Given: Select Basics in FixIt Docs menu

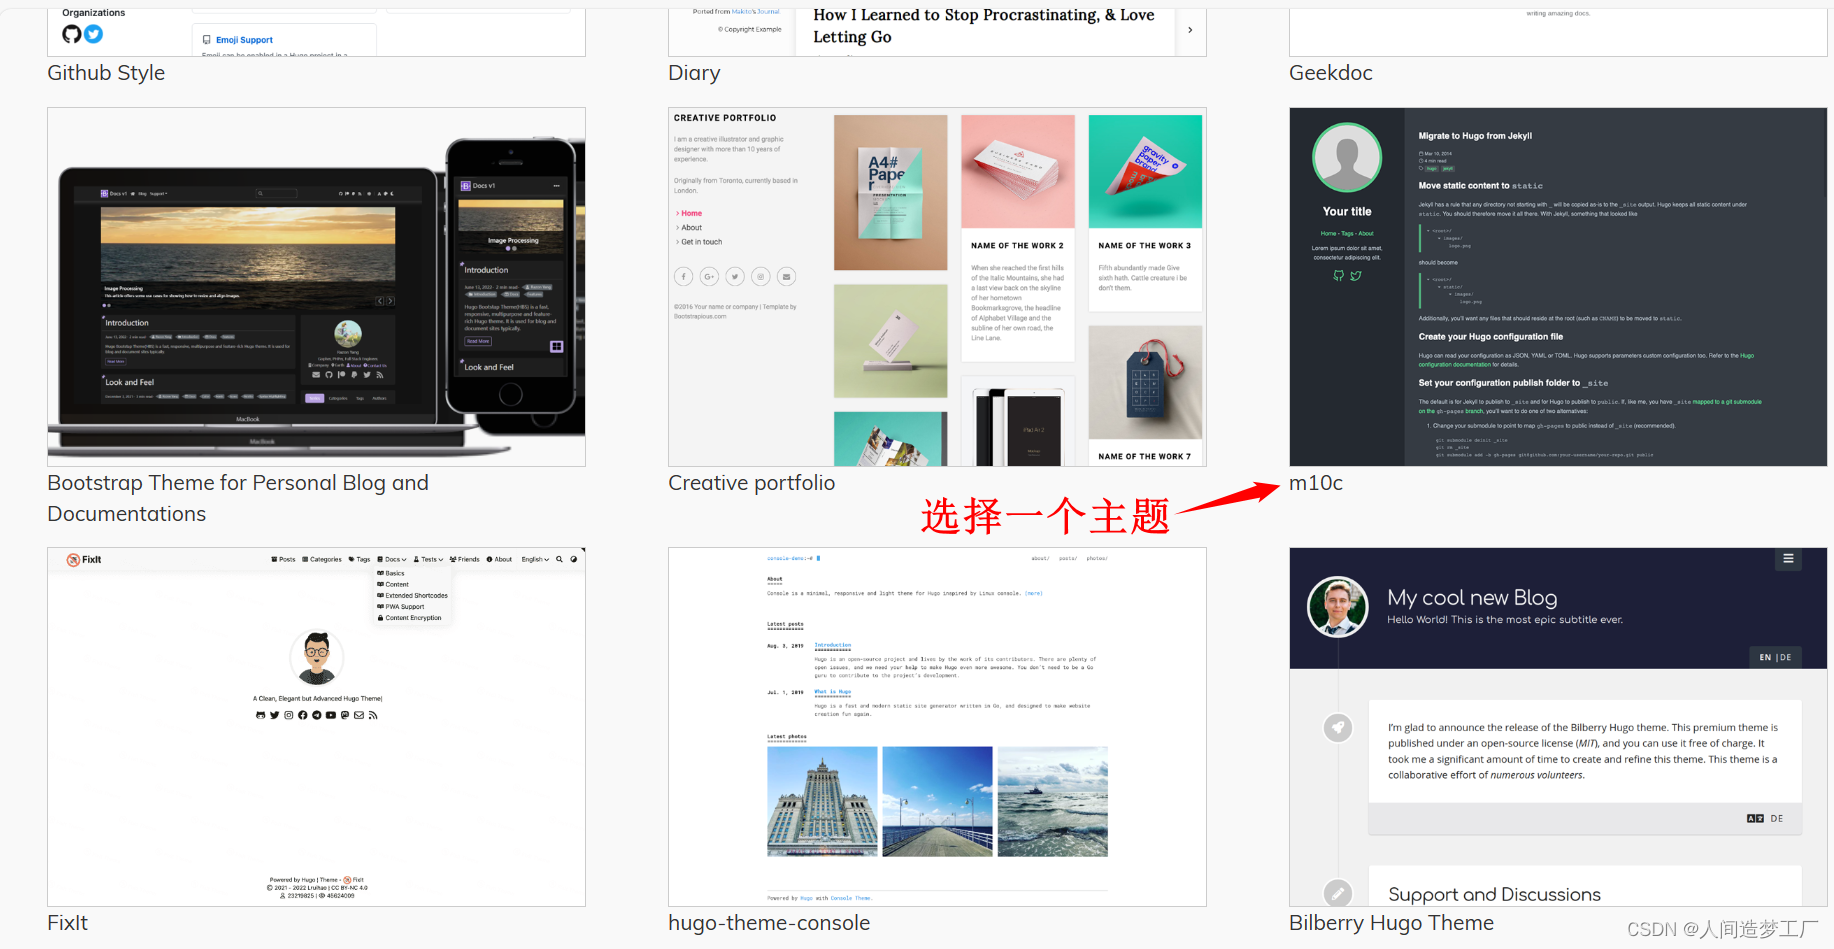Looking at the screenshot, I should (x=391, y=573).
